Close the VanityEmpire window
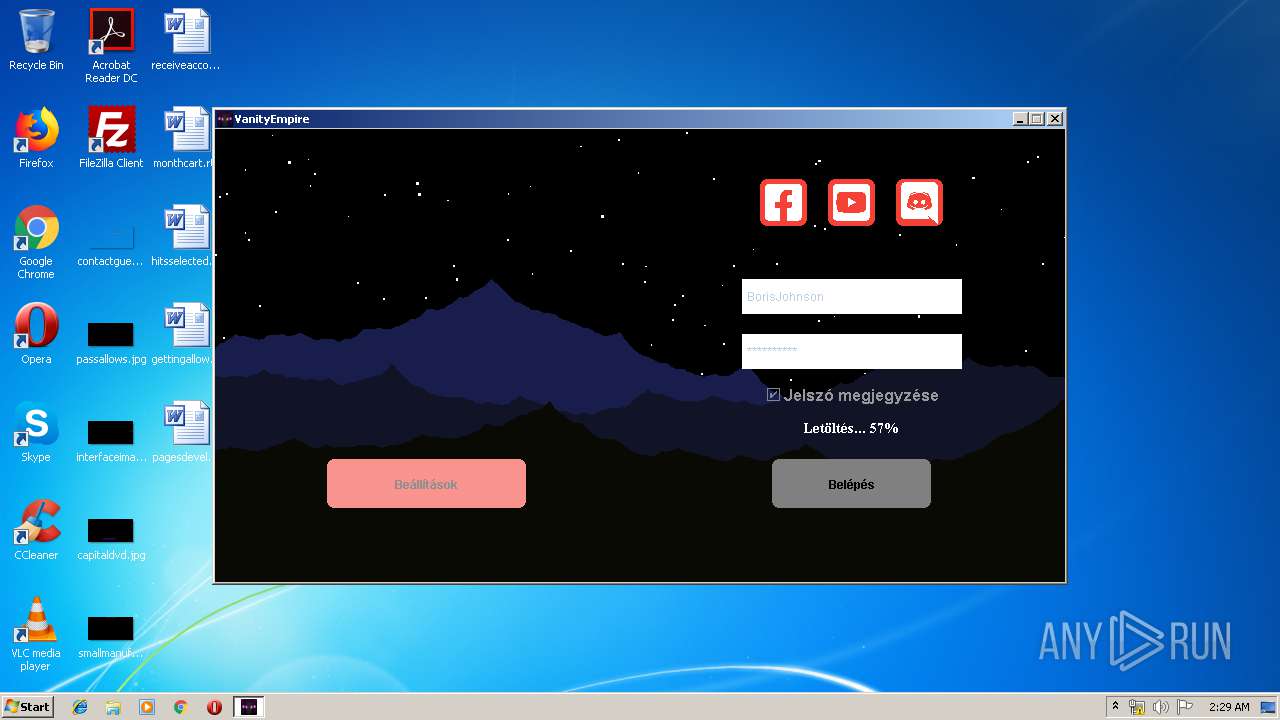1280x720 pixels. pyautogui.click(x=1054, y=119)
